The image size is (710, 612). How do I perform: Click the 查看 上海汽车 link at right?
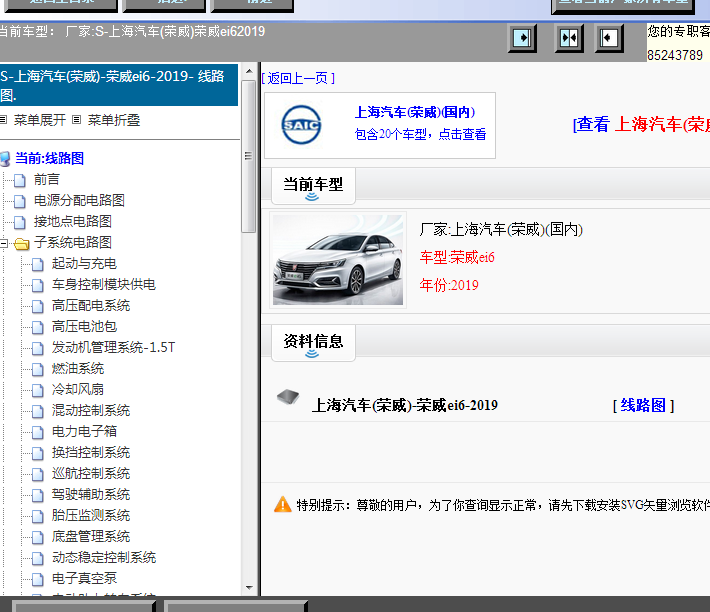(641, 124)
